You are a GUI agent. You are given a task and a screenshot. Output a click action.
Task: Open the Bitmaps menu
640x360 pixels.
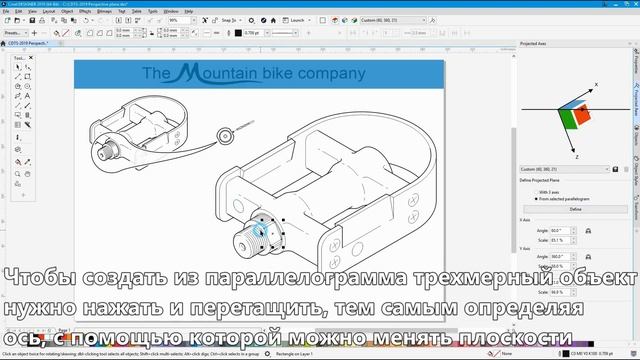pyautogui.click(x=104, y=11)
